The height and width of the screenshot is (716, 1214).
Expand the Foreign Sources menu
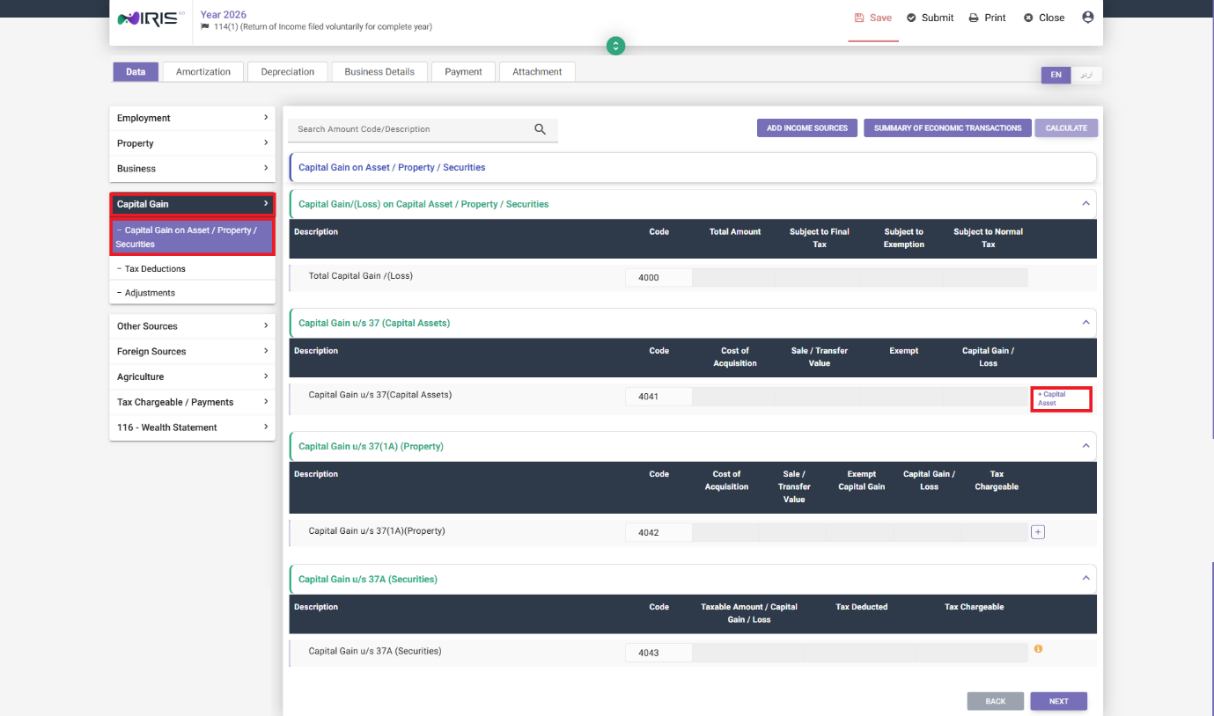[192, 351]
